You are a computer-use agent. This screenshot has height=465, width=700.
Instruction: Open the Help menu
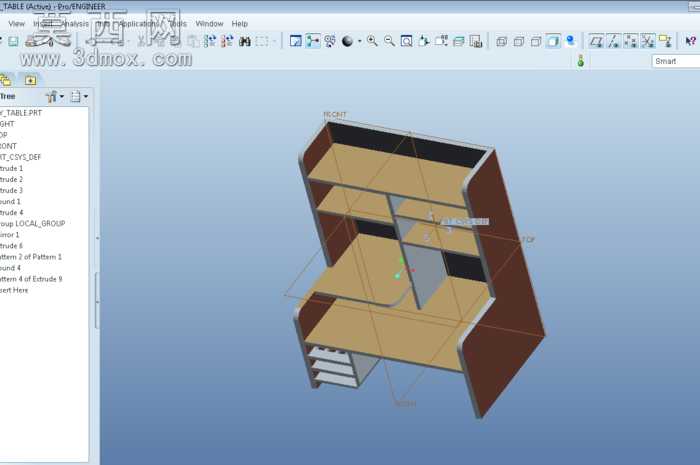pos(239,24)
